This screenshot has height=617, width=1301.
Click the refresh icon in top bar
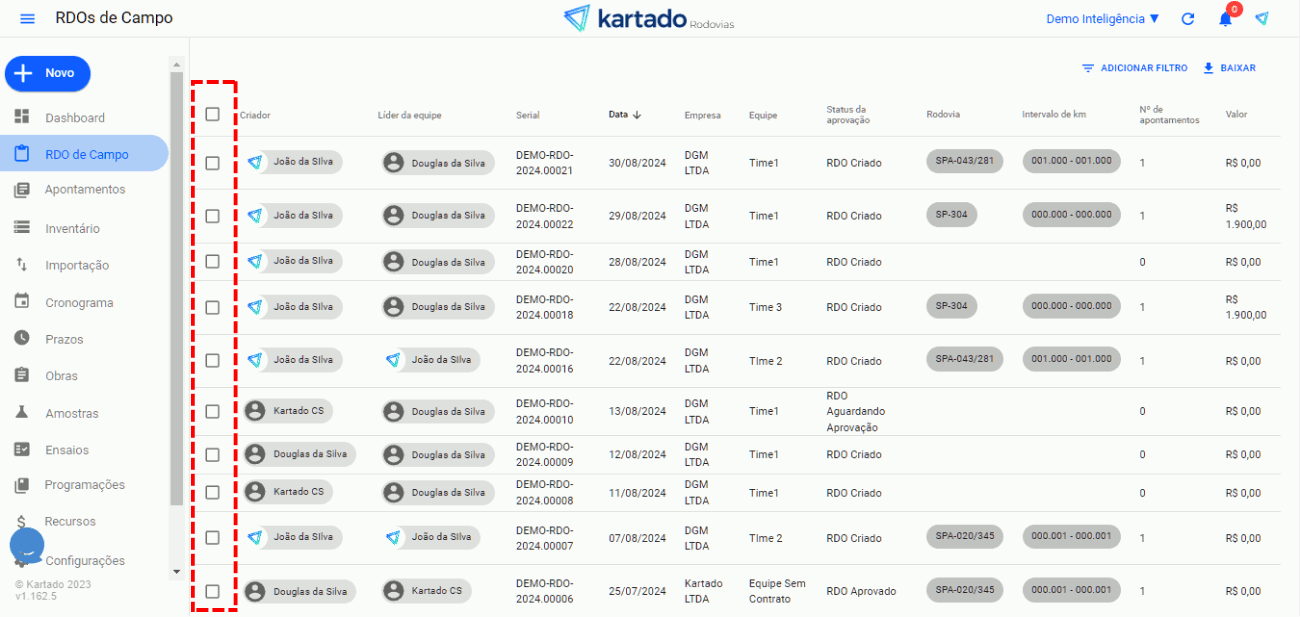pos(1188,19)
